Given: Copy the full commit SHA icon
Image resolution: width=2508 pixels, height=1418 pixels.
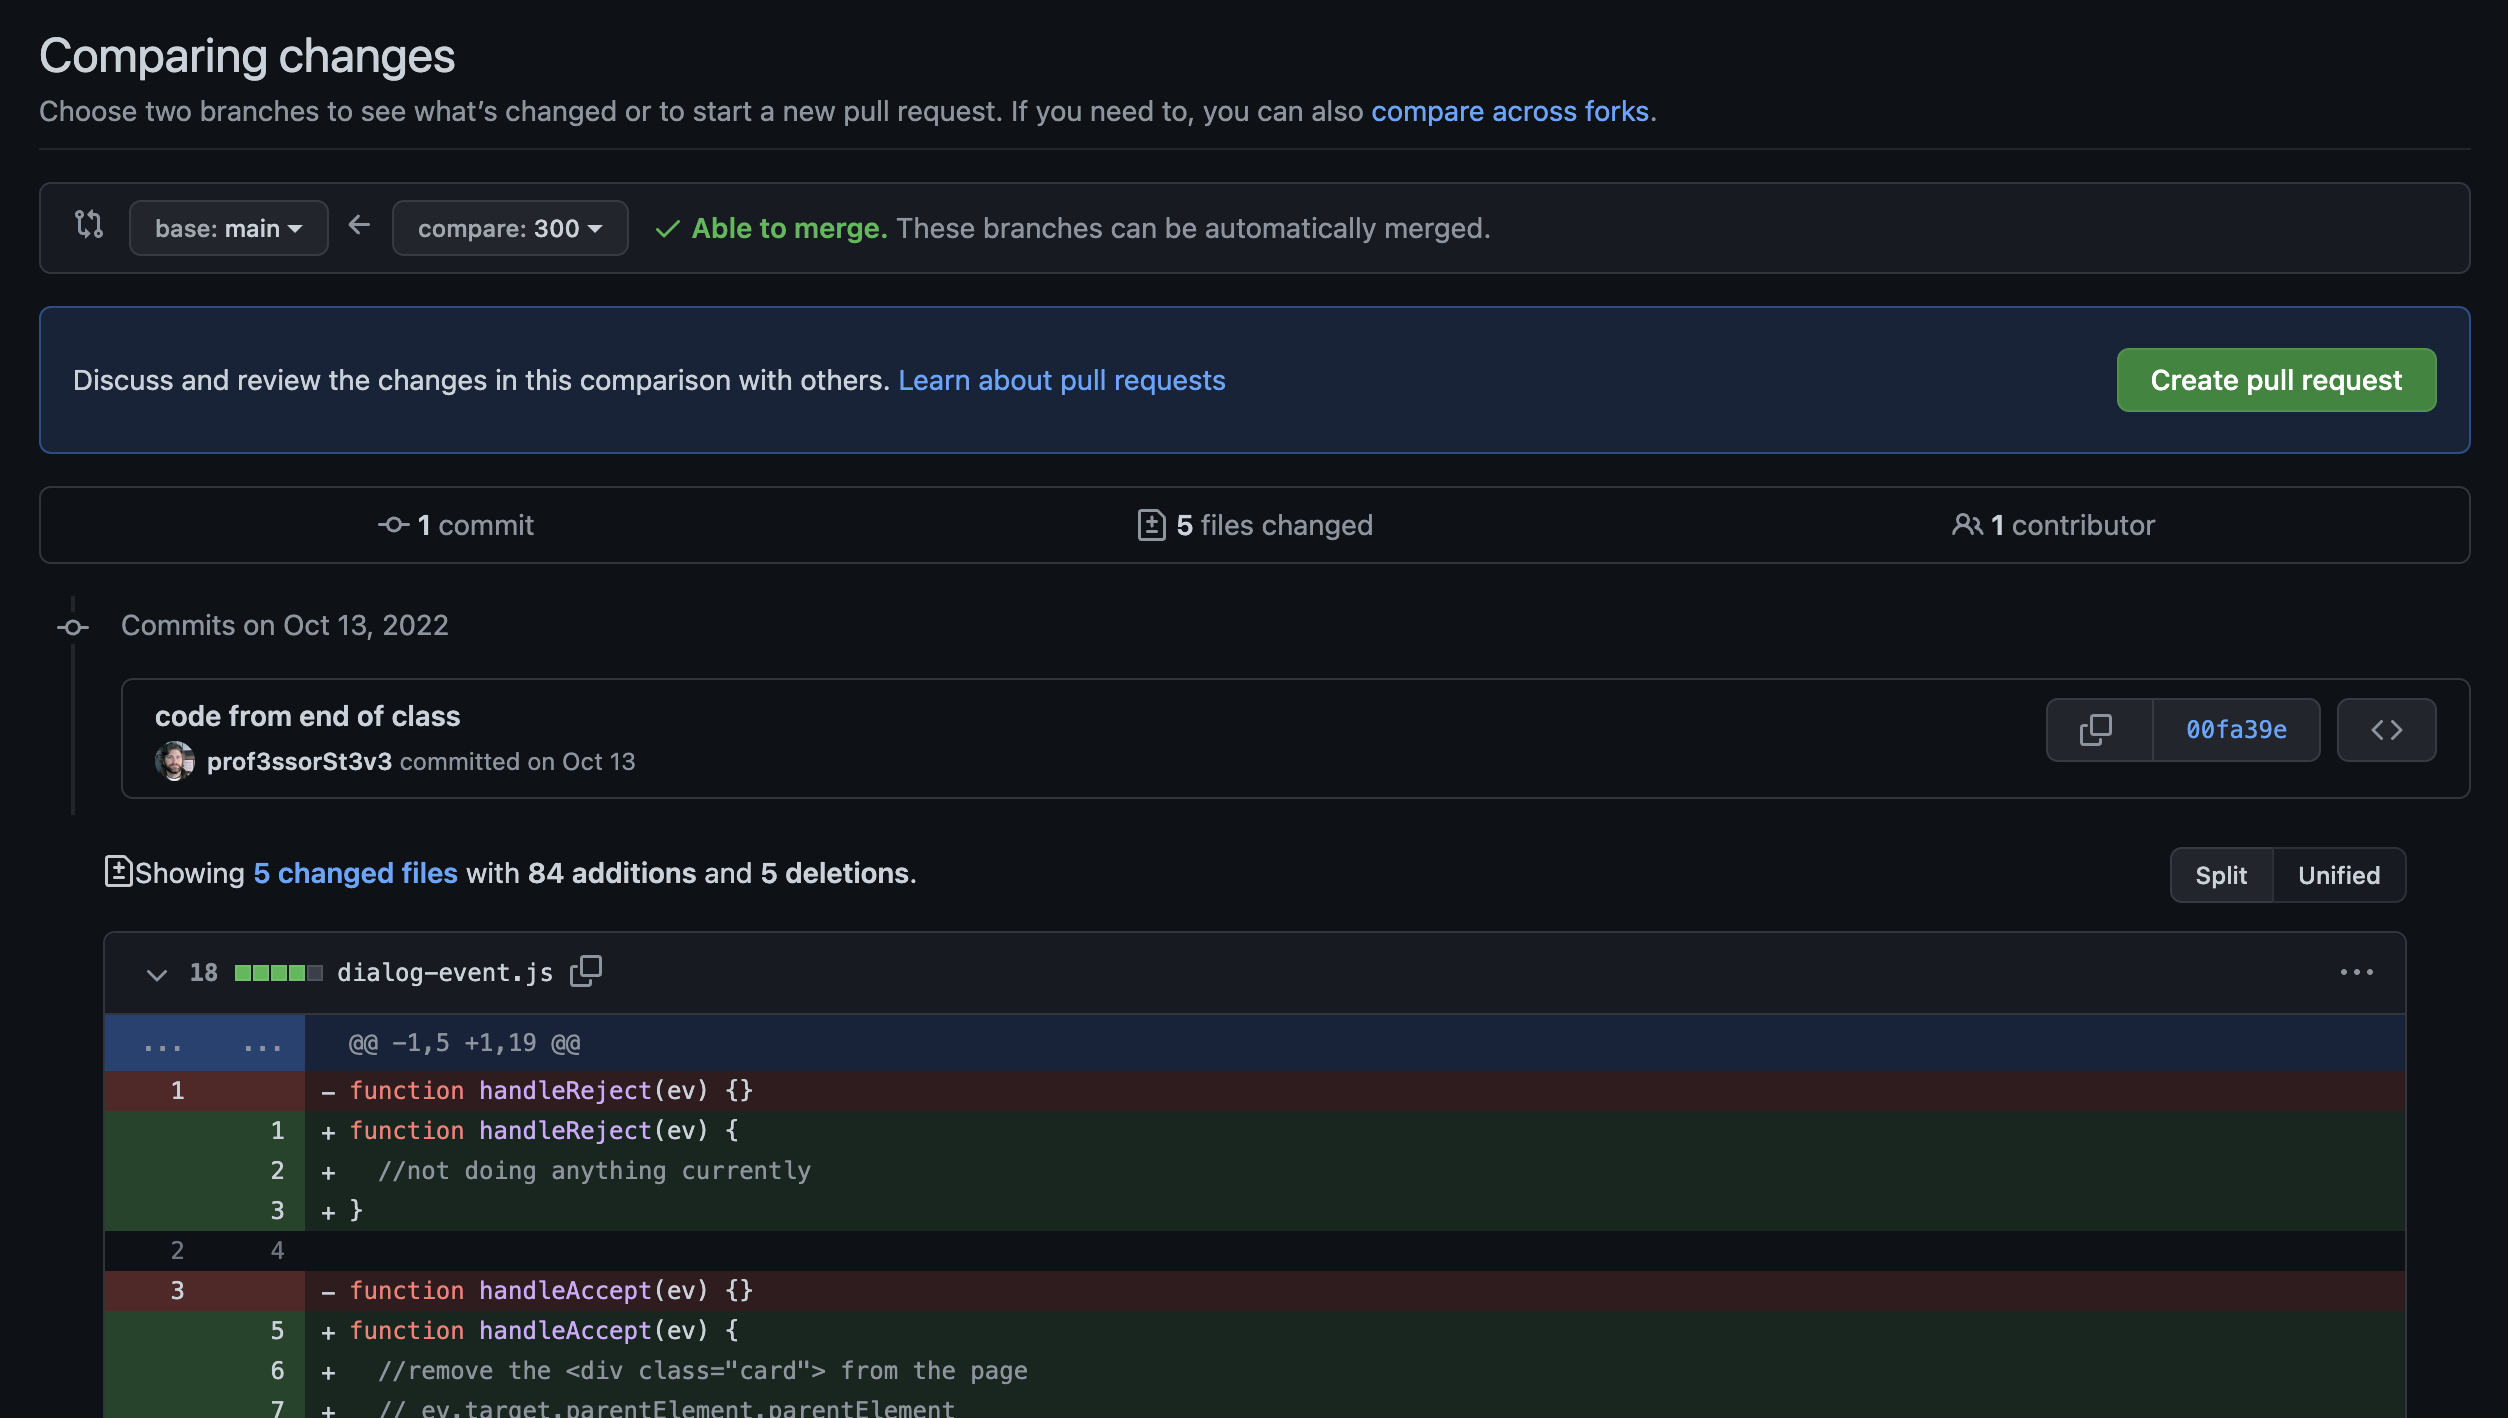Looking at the screenshot, I should coord(2096,730).
